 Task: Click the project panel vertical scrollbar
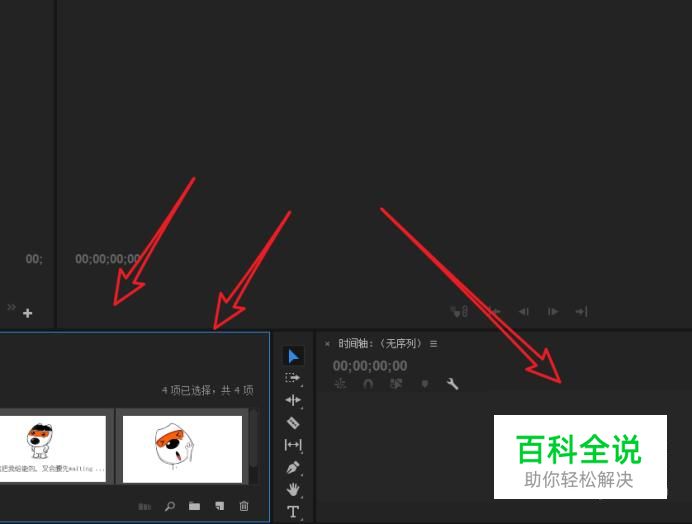[x=254, y=446]
